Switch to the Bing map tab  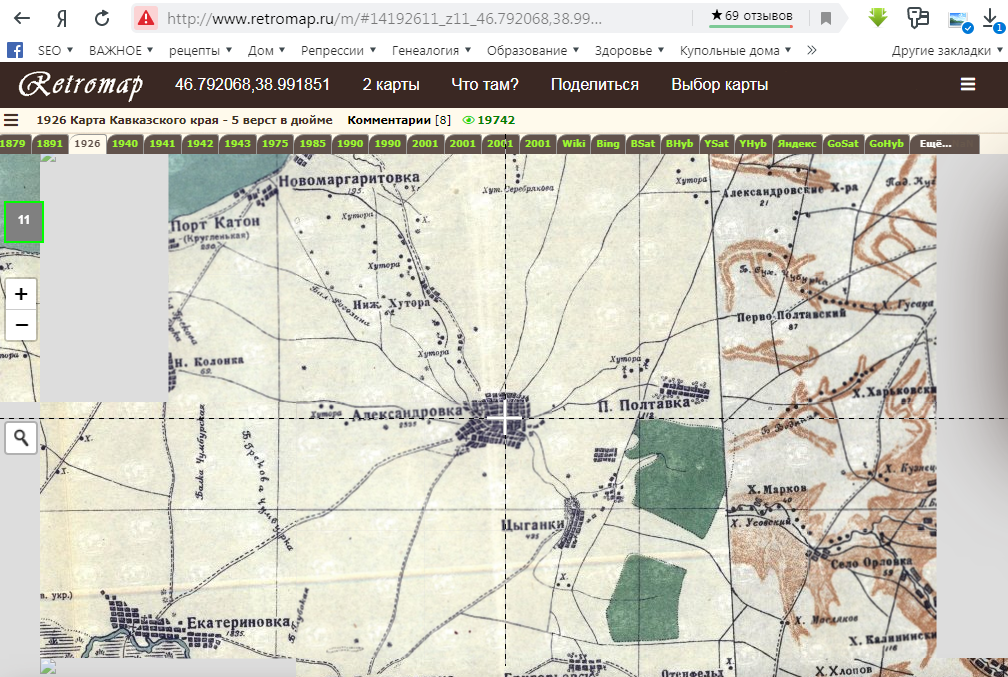tap(608, 144)
